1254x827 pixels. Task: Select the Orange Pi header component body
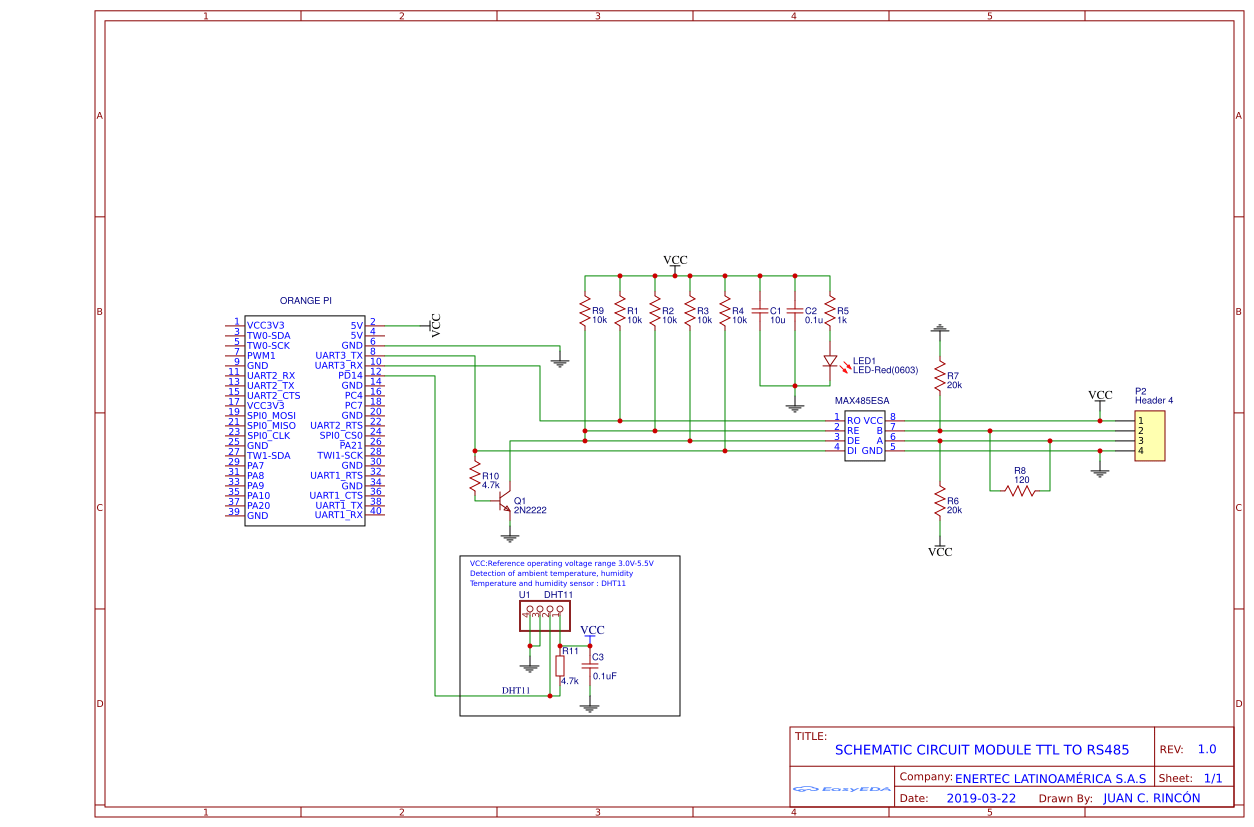pos(305,420)
